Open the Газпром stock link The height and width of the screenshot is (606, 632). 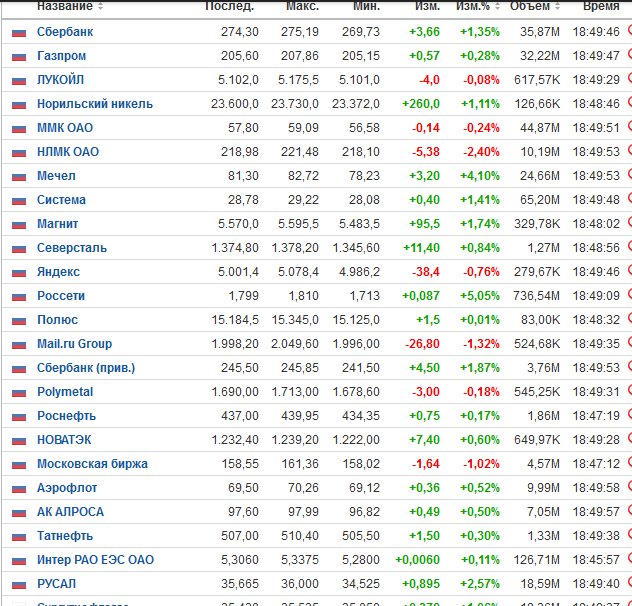(61, 56)
